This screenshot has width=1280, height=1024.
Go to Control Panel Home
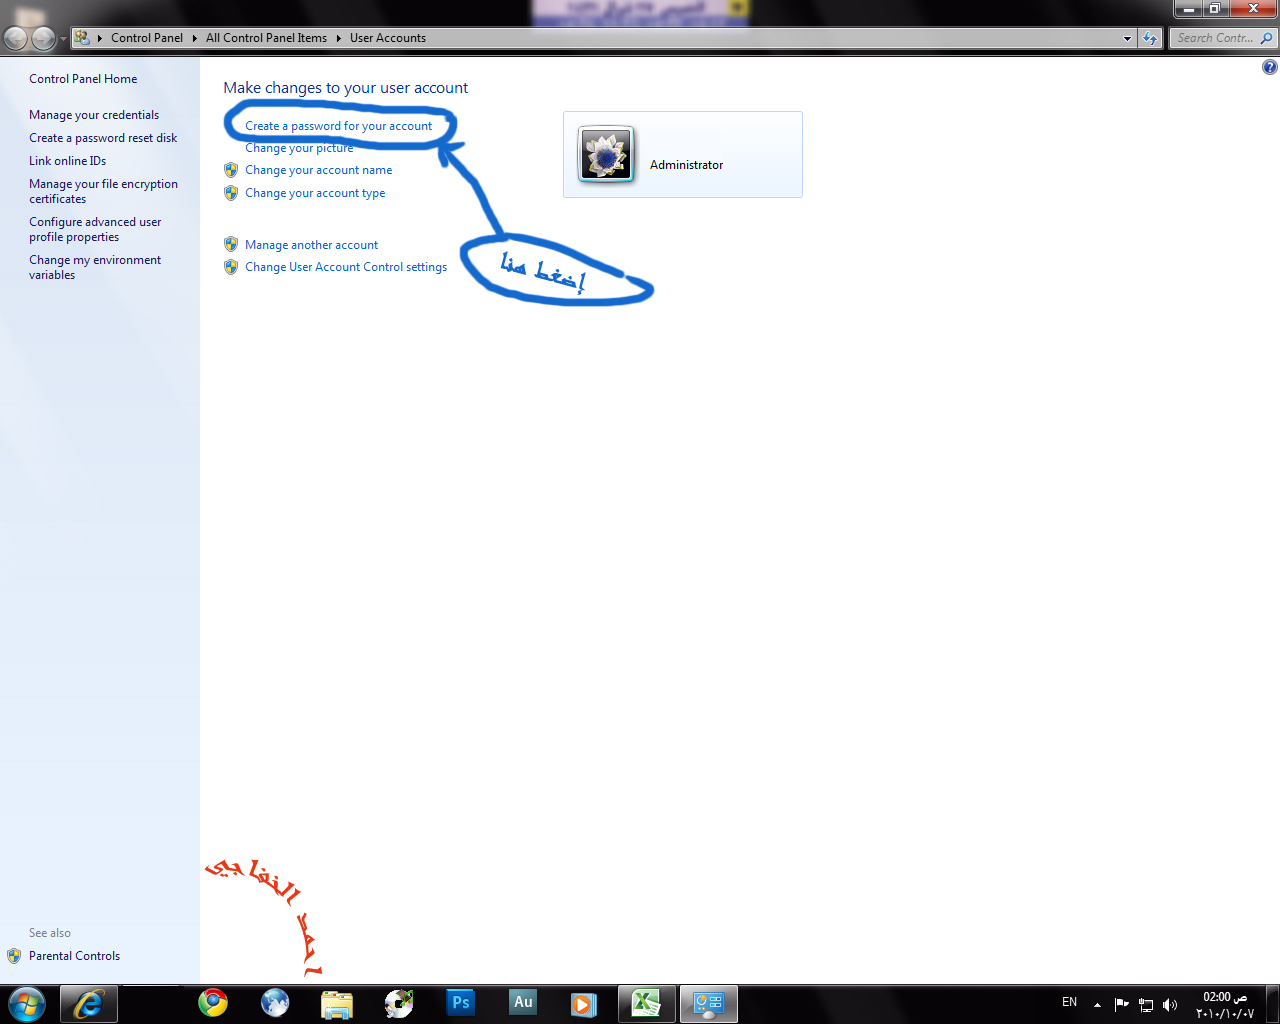pos(83,79)
